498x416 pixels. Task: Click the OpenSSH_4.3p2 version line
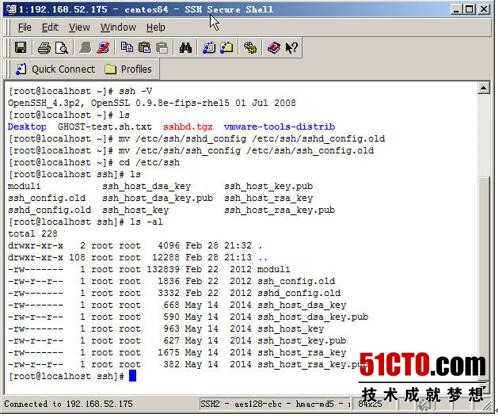(152, 103)
